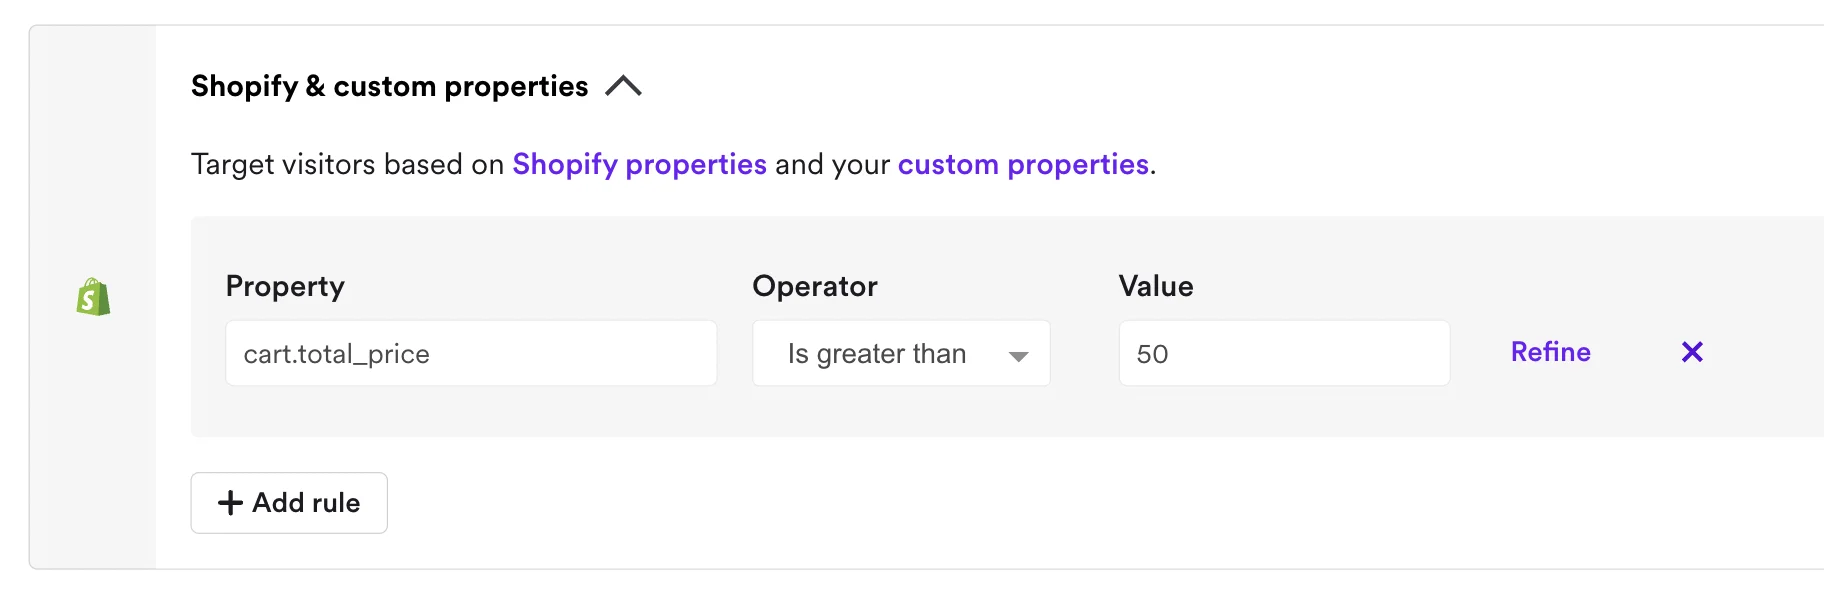Image resolution: width=1824 pixels, height=596 pixels.
Task: Click the Shopify bag icon
Action: (93, 297)
